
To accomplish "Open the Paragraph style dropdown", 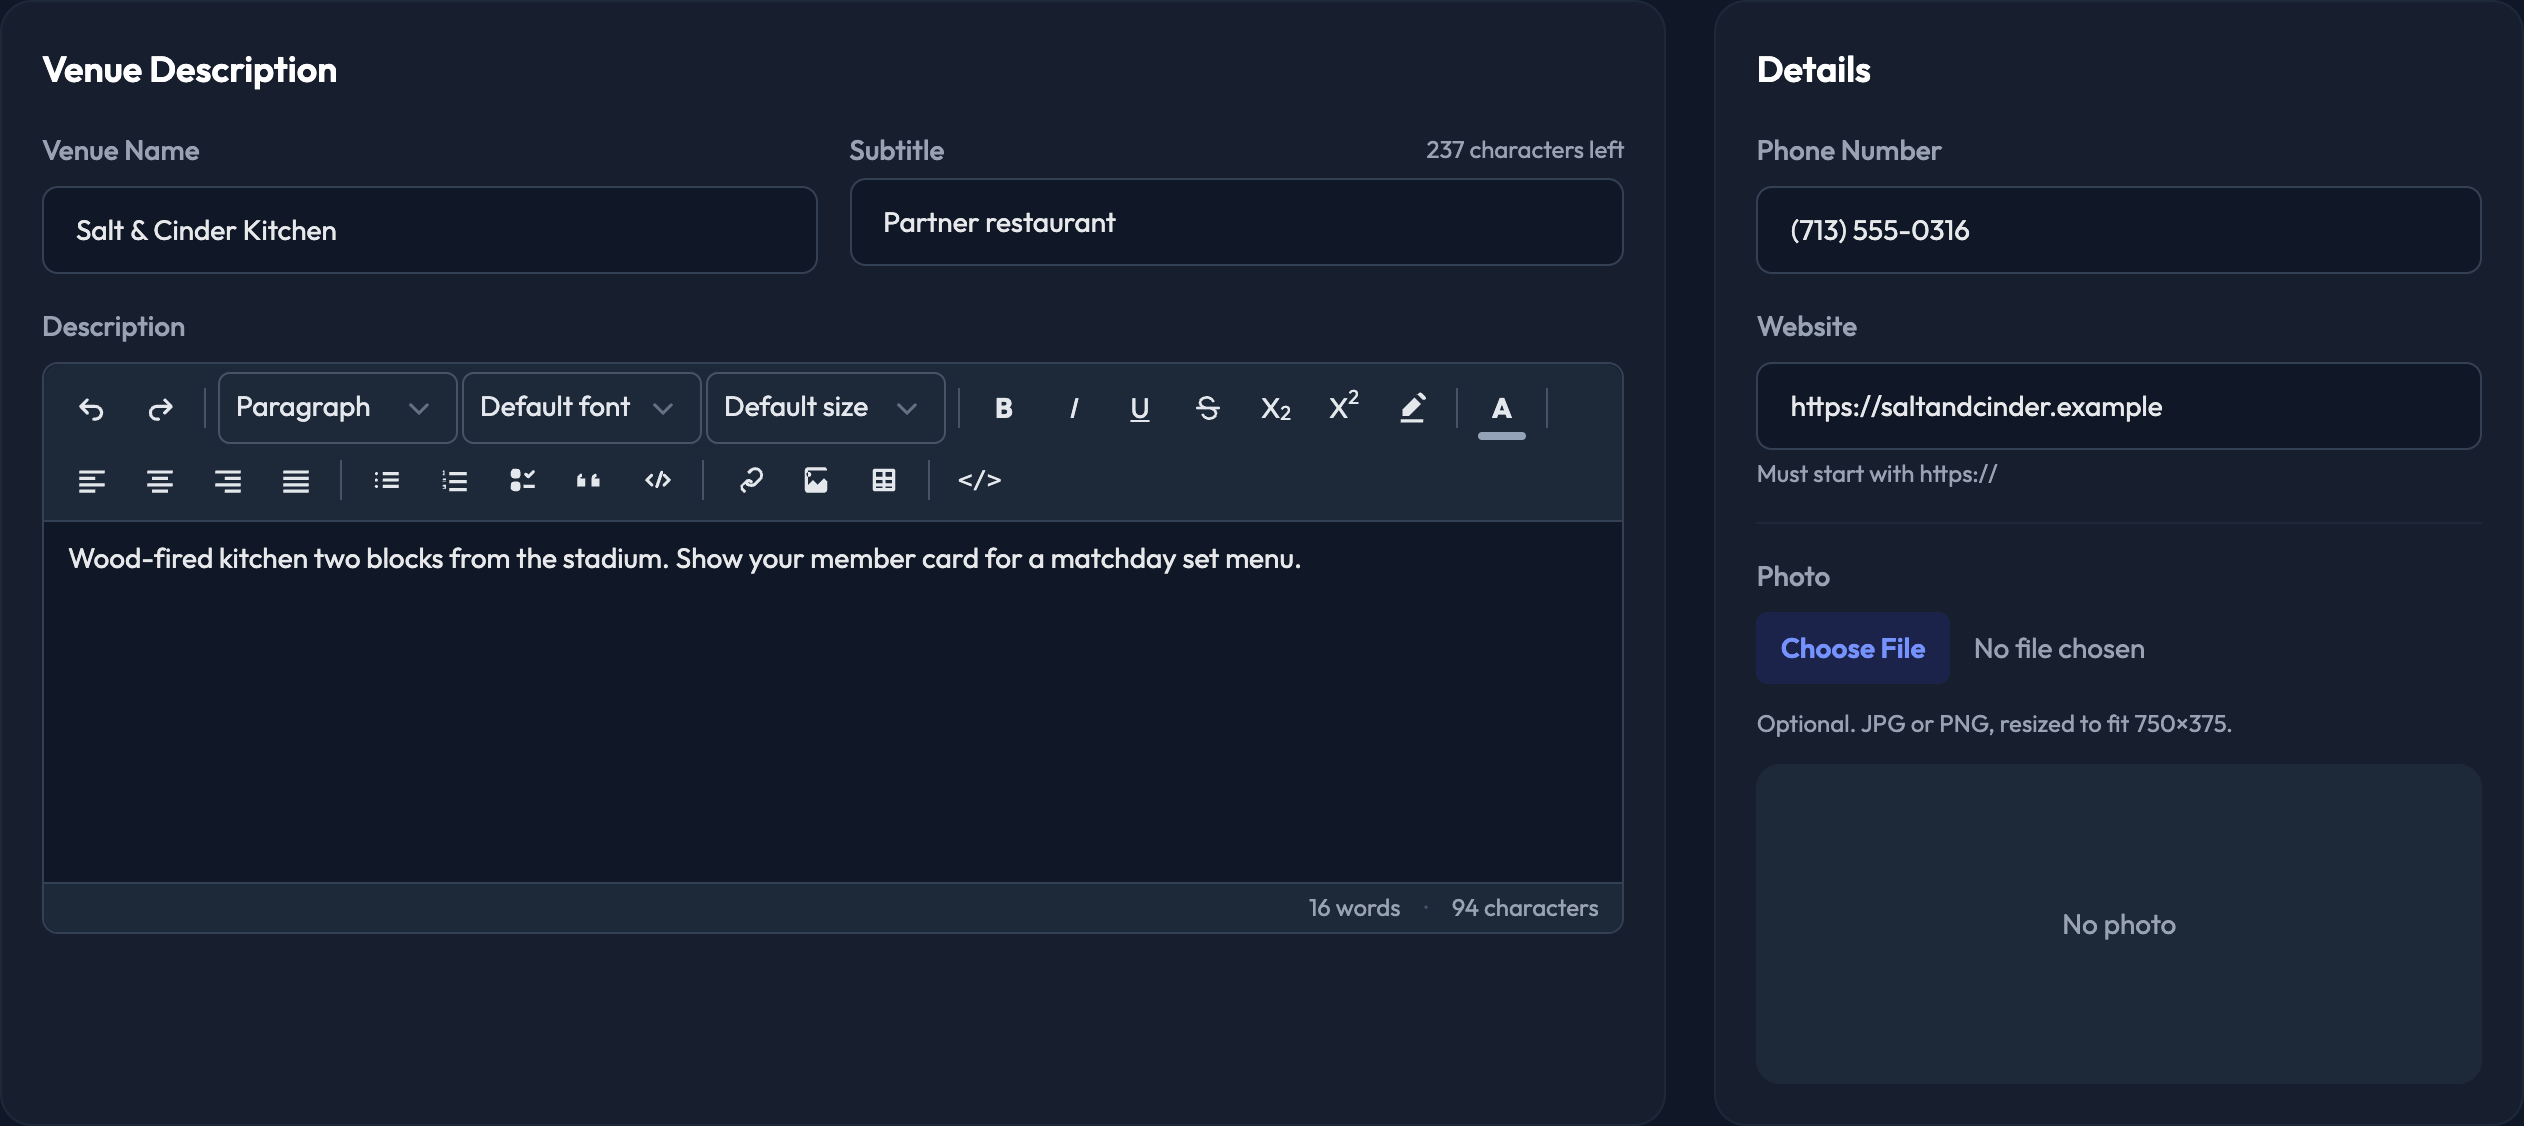I will (337, 407).
